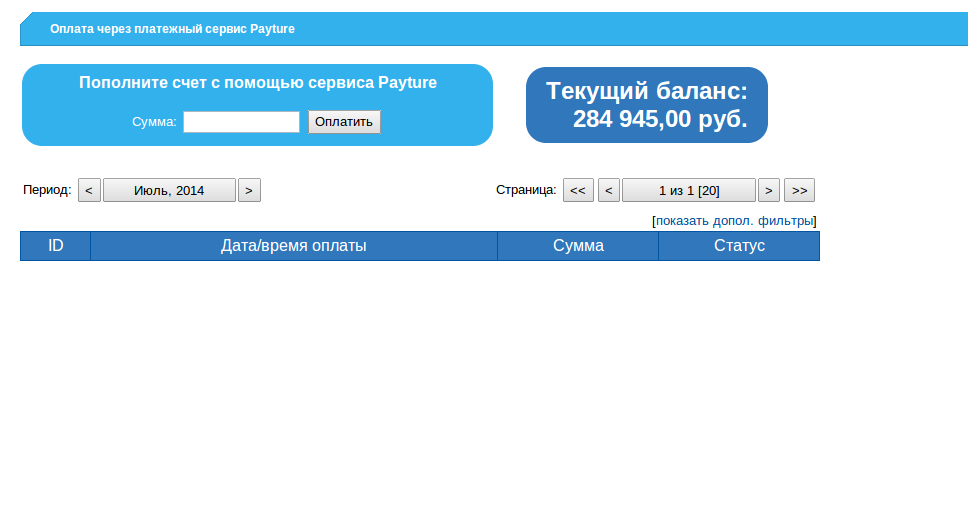The height and width of the screenshot is (518, 968).
Task: Go to next page of results
Action: tap(768, 190)
